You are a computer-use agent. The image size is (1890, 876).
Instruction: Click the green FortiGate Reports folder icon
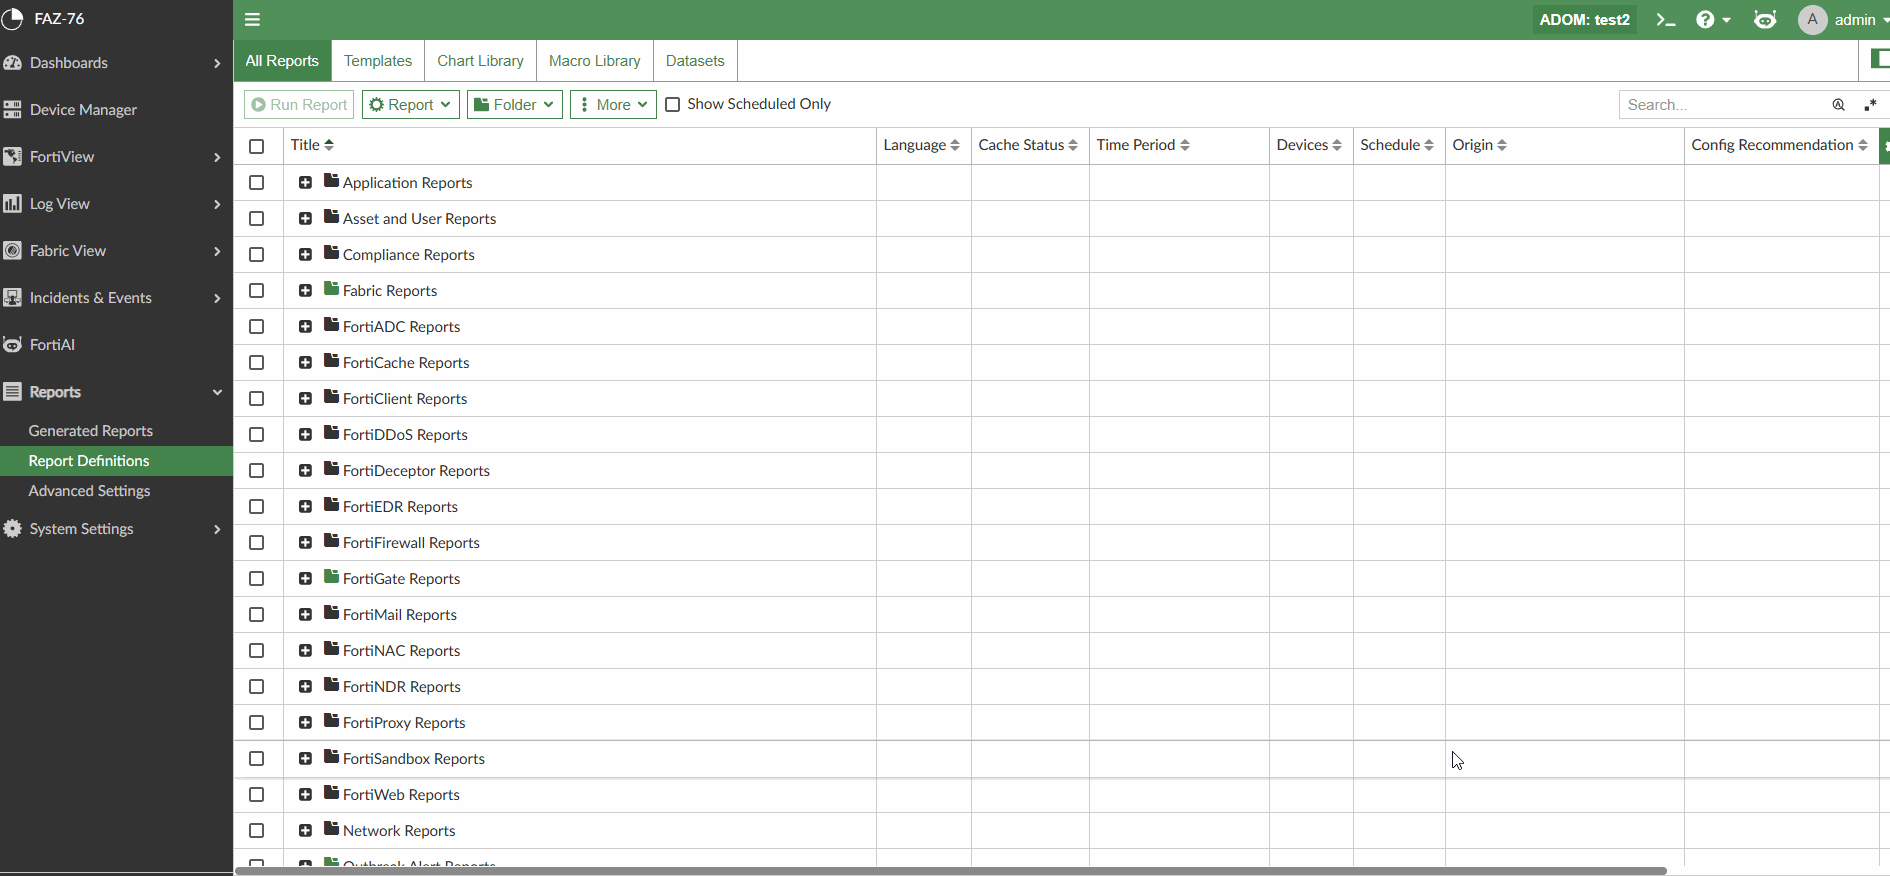[331, 576]
